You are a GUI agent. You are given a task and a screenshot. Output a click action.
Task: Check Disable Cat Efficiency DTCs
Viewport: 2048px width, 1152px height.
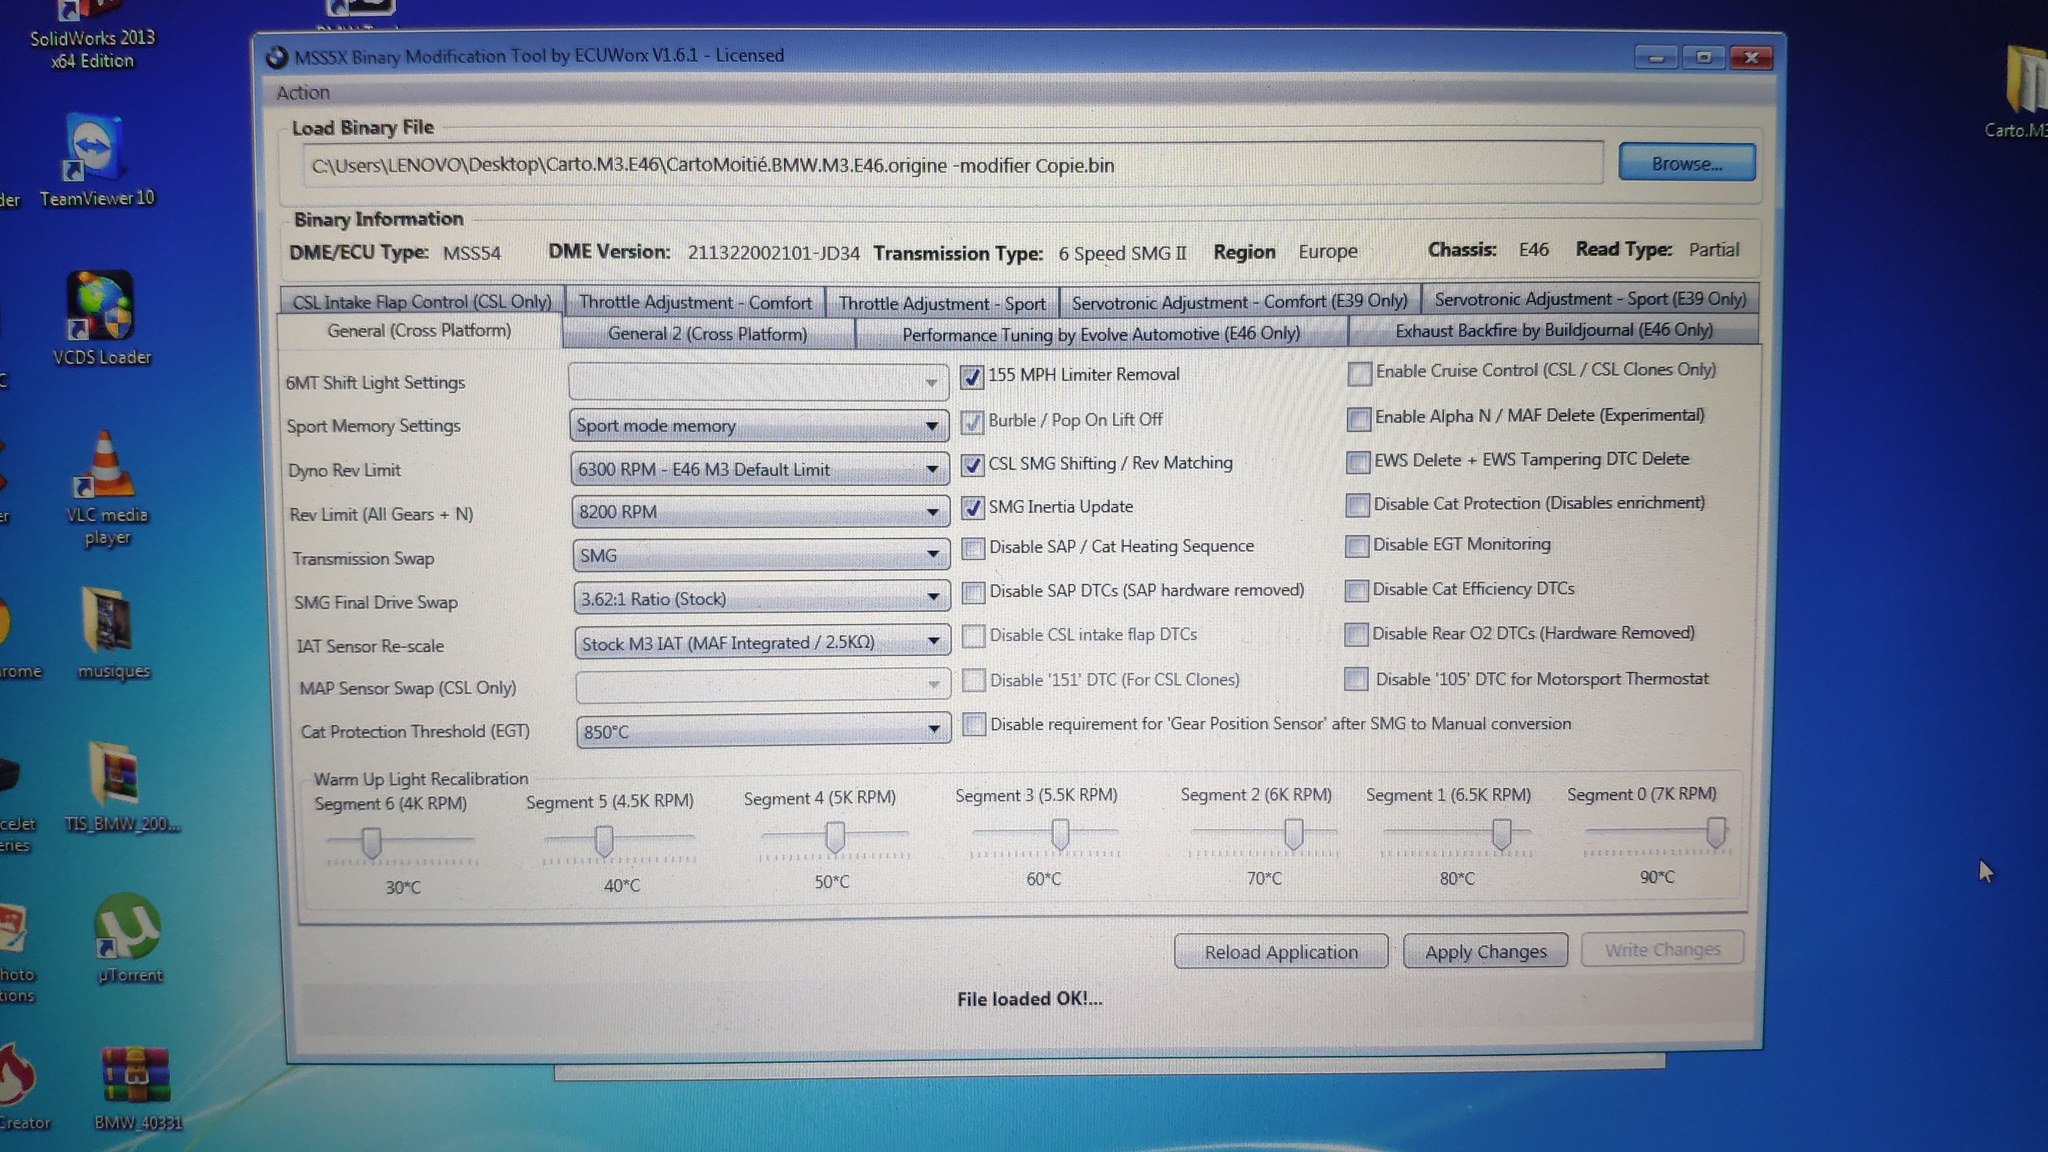[x=1356, y=590]
